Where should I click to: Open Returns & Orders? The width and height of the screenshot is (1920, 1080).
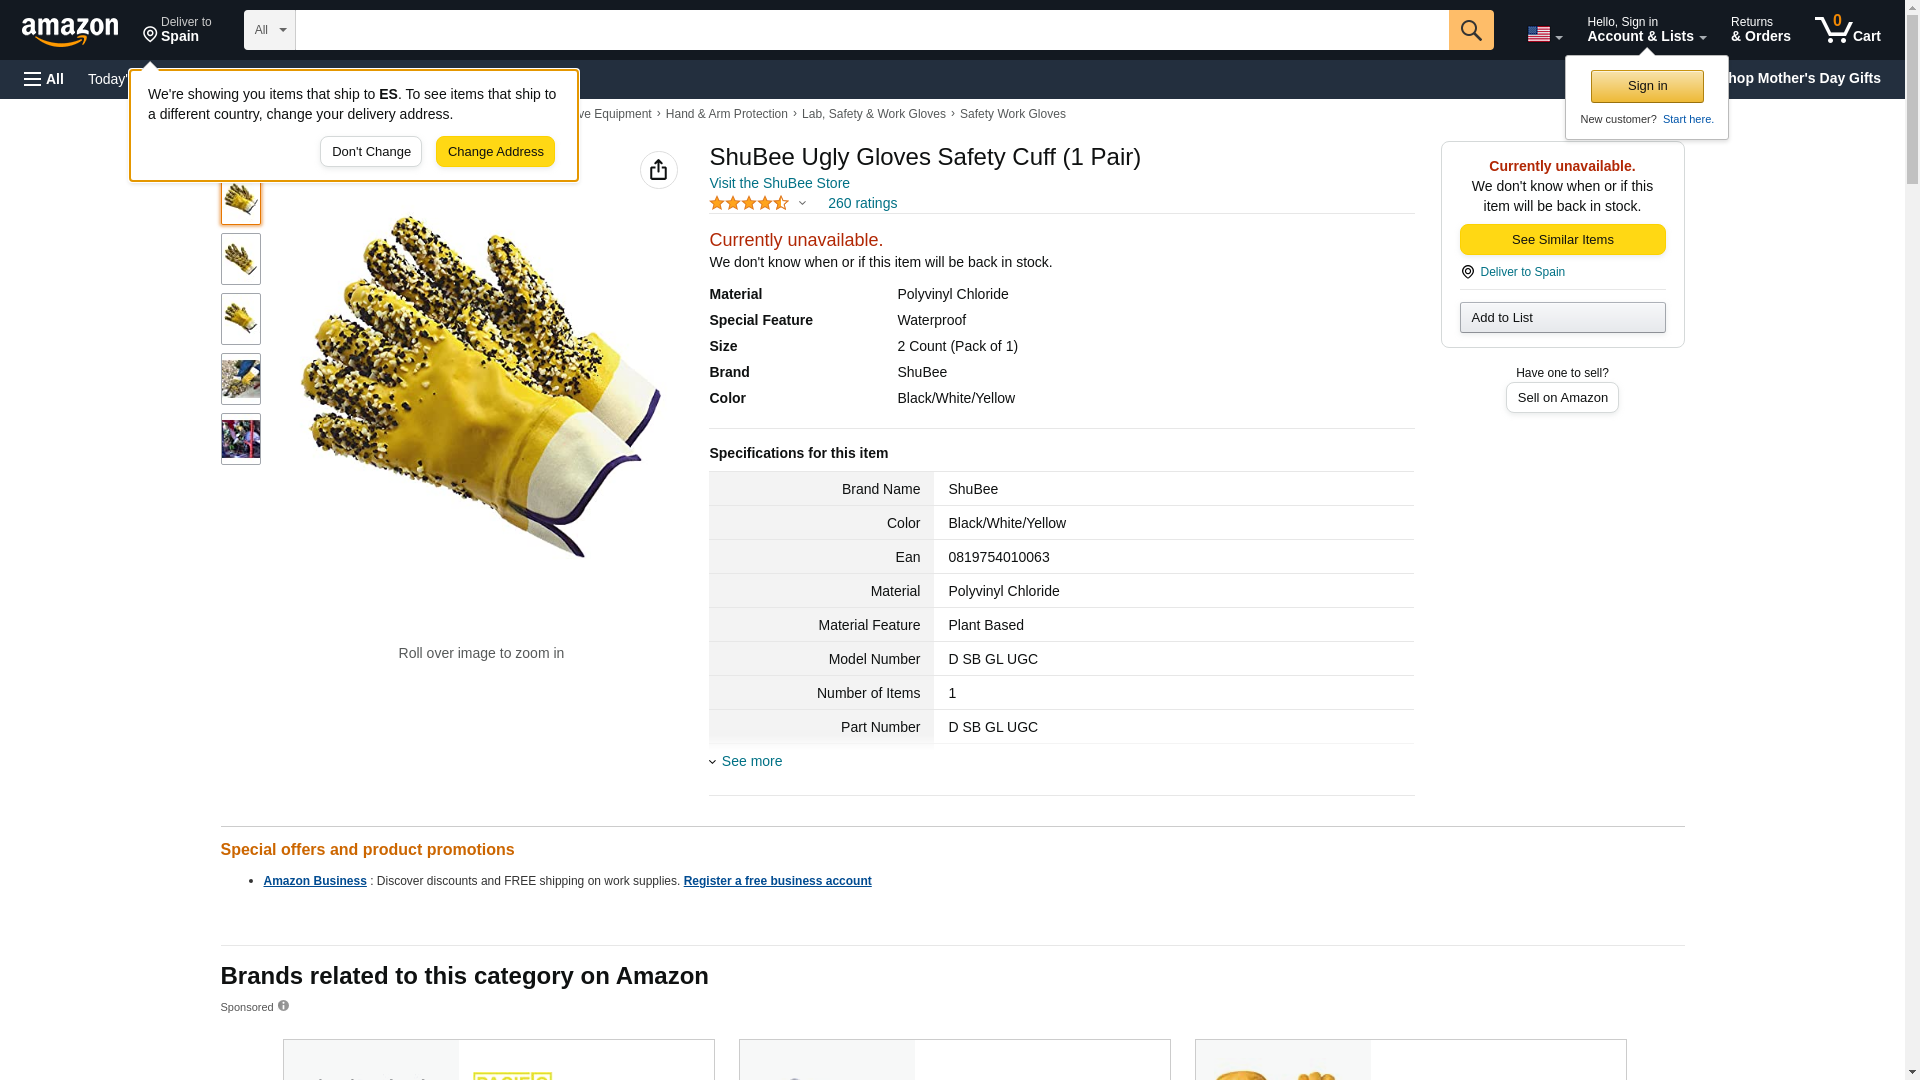click(x=1760, y=30)
